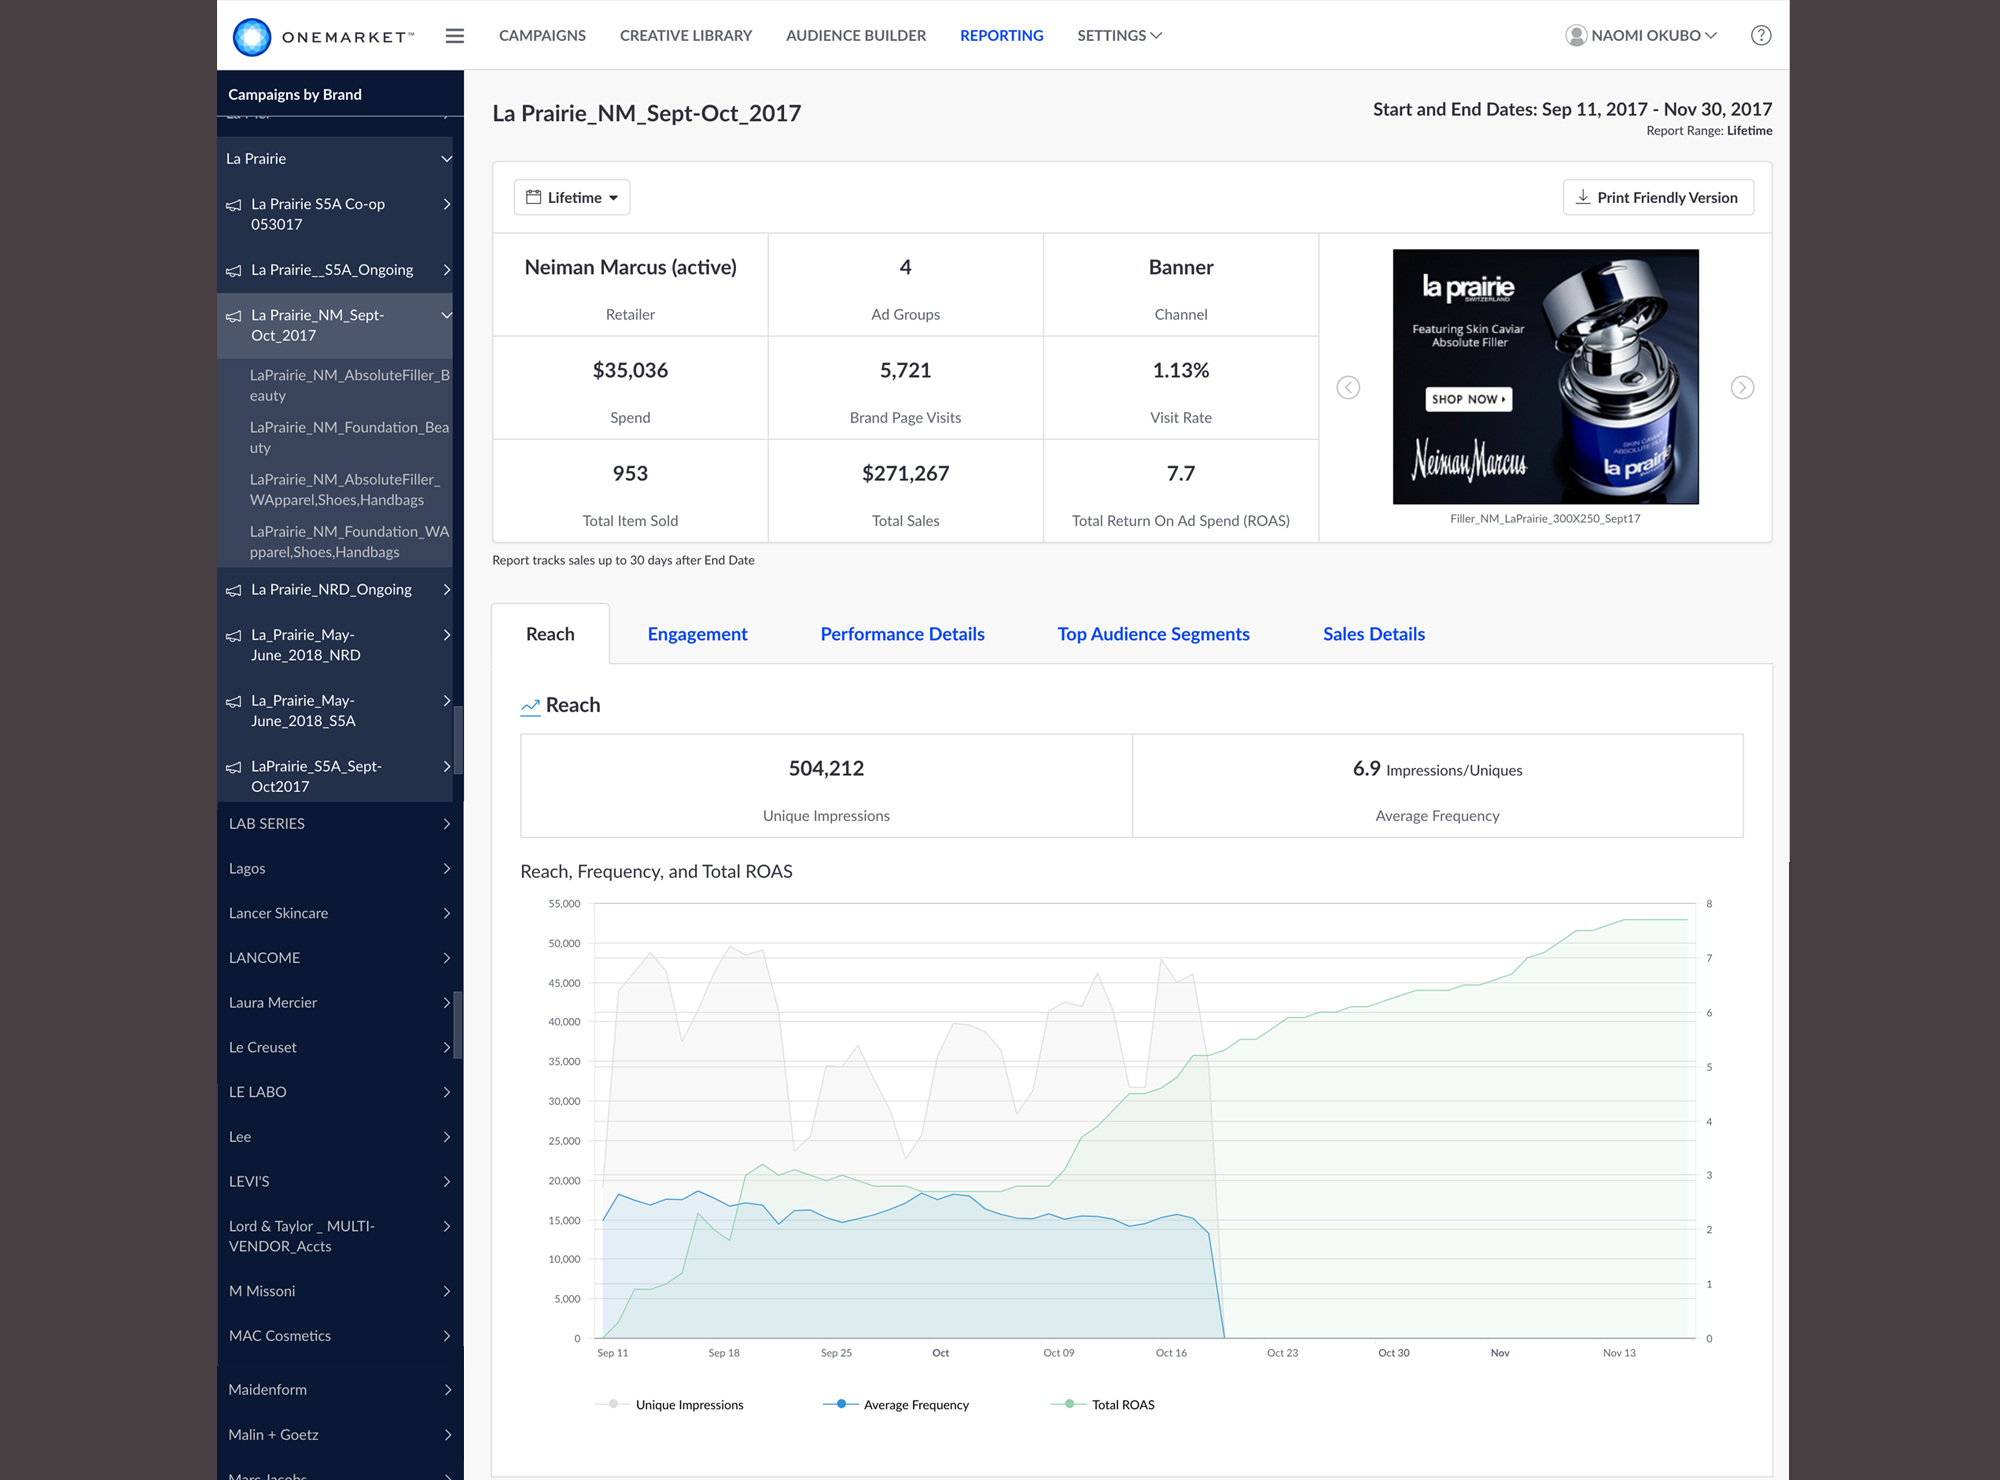This screenshot has width=2000, height=1480.
Task: Expand the Lee brand
Action: tap(447, 1137)
